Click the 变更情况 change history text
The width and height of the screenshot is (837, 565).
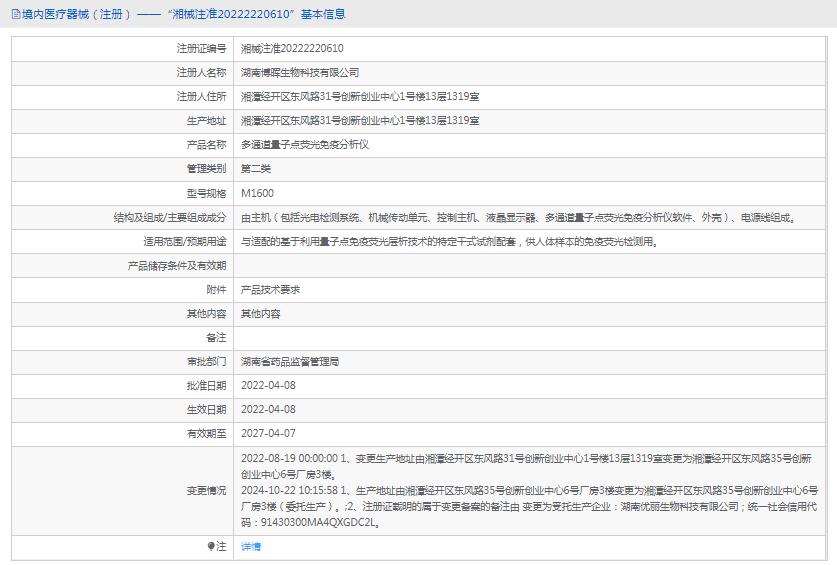(529, 490)
